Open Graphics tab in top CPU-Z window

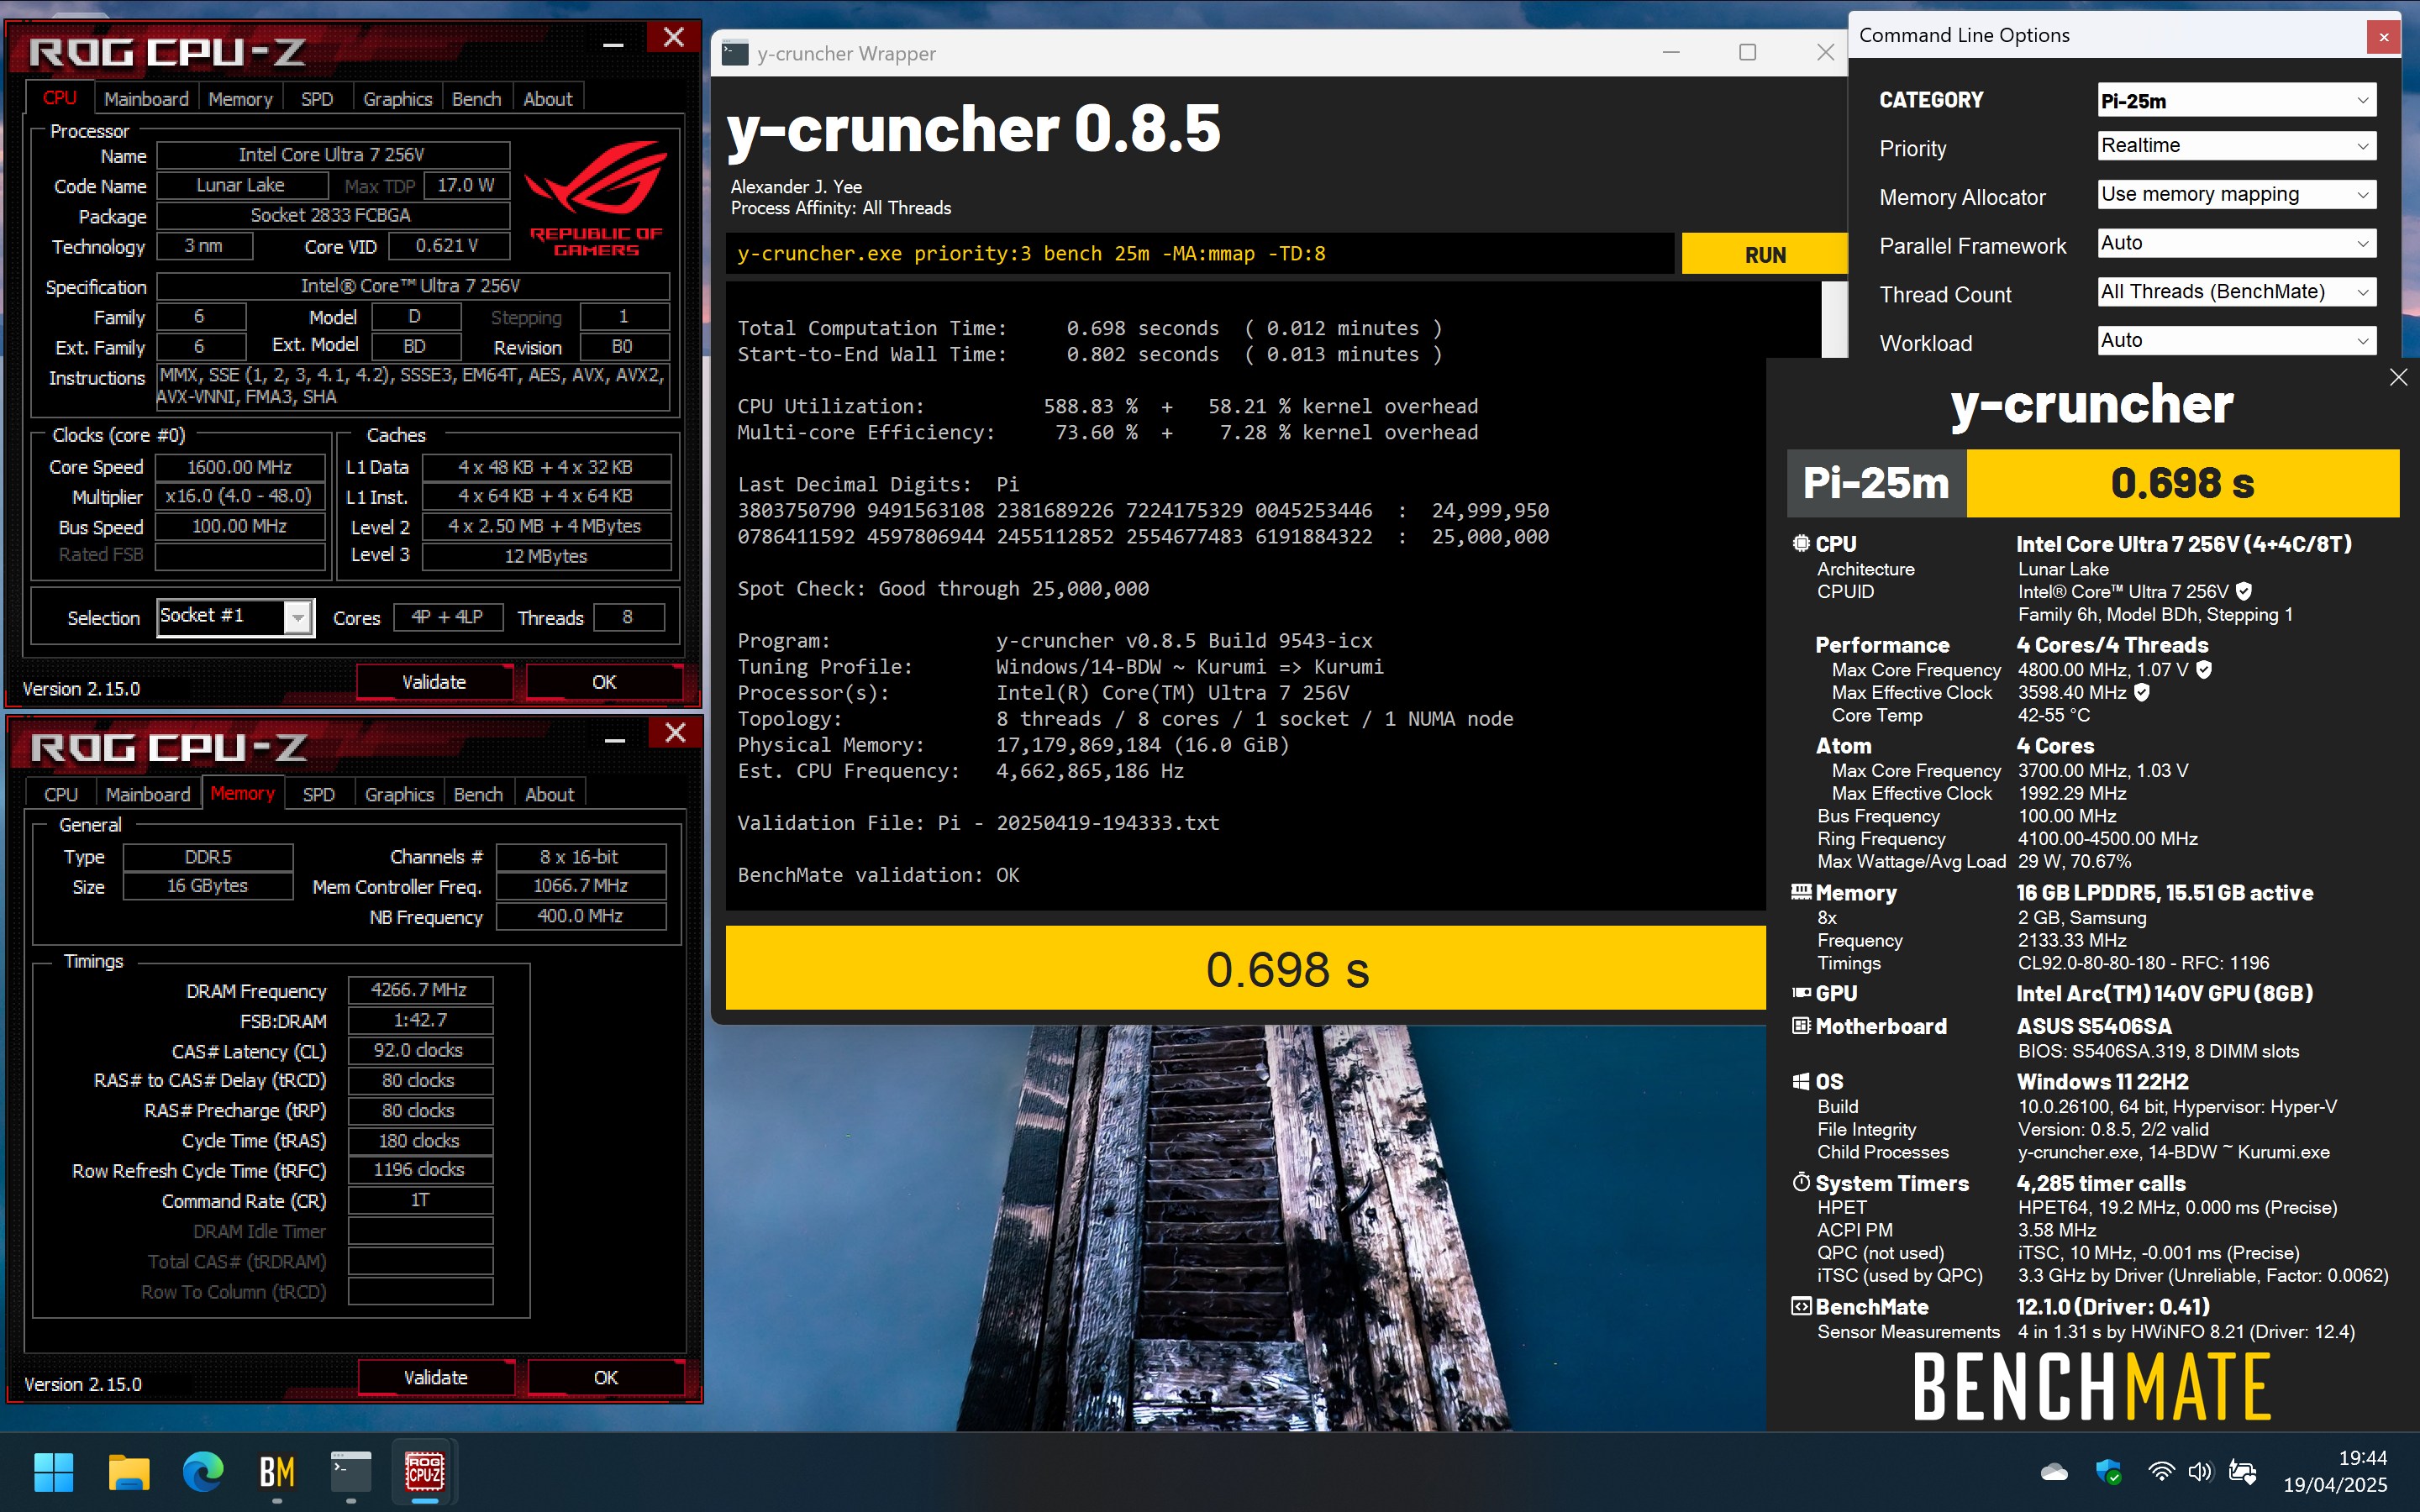(x=397, y=99)
